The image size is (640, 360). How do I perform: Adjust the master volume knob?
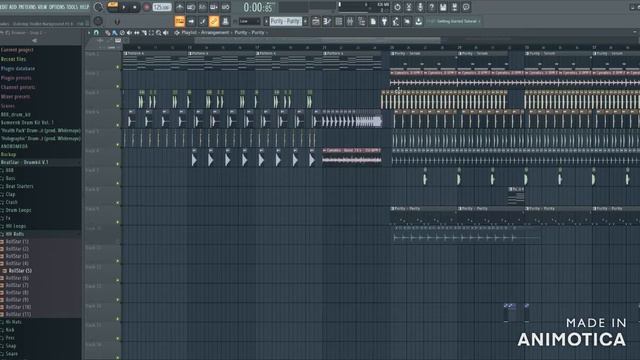click(x=98, y=7)
